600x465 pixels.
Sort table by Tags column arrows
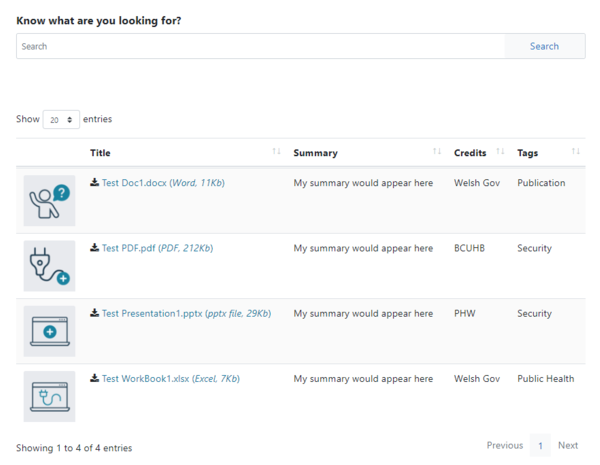tap(575, 152)
